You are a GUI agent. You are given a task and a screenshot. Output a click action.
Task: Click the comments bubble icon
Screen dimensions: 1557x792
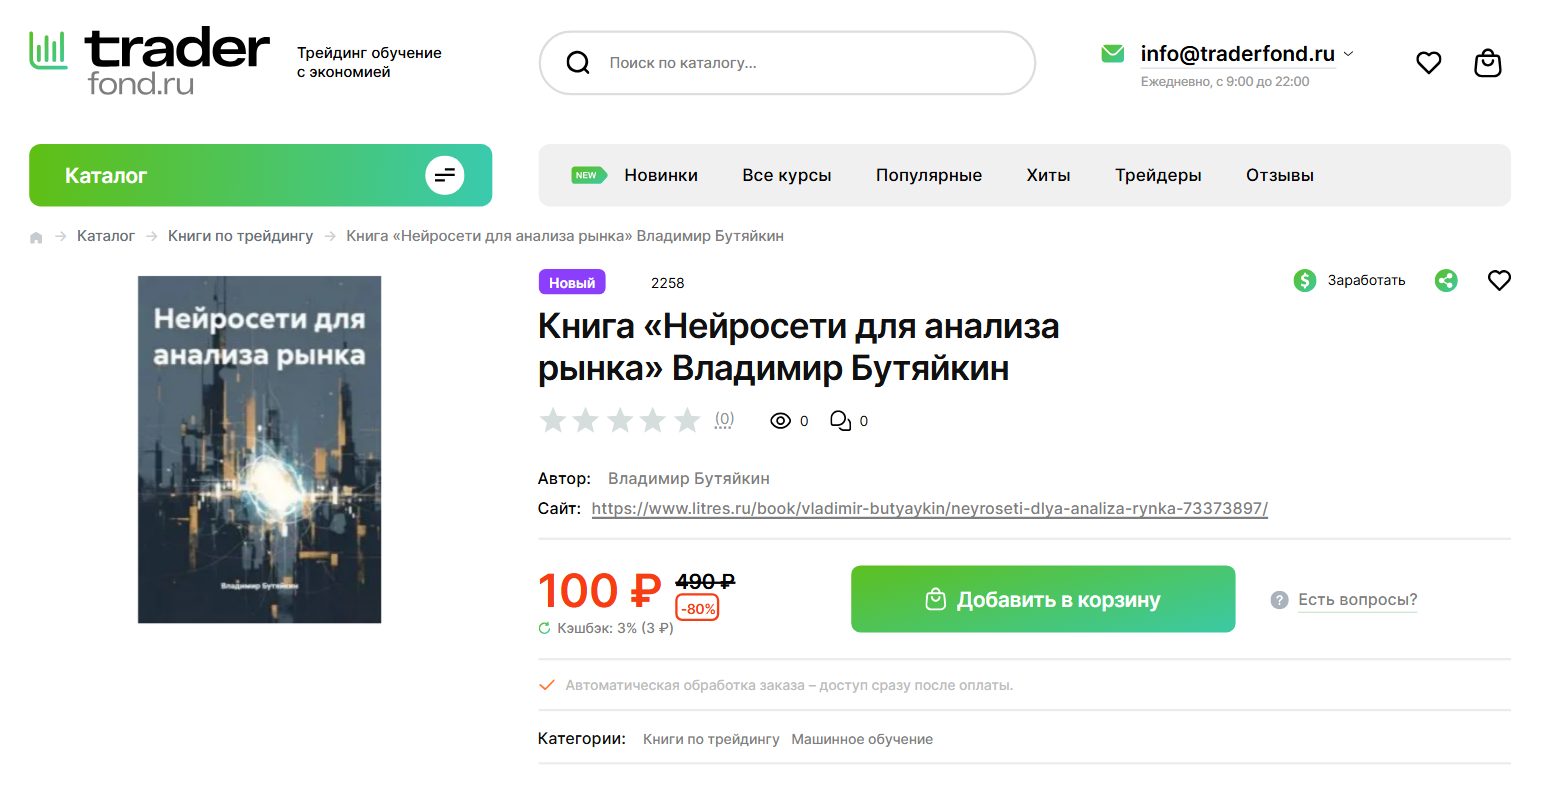(841, 421)
